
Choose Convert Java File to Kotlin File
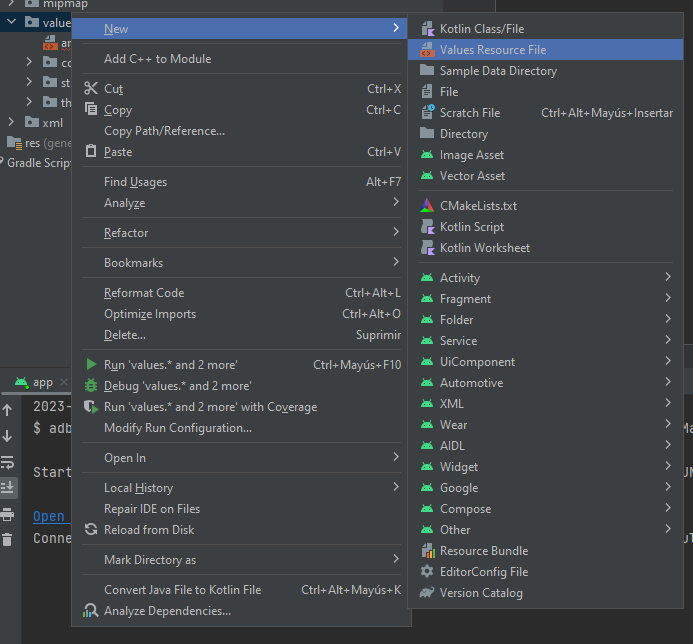pos(182,590)
